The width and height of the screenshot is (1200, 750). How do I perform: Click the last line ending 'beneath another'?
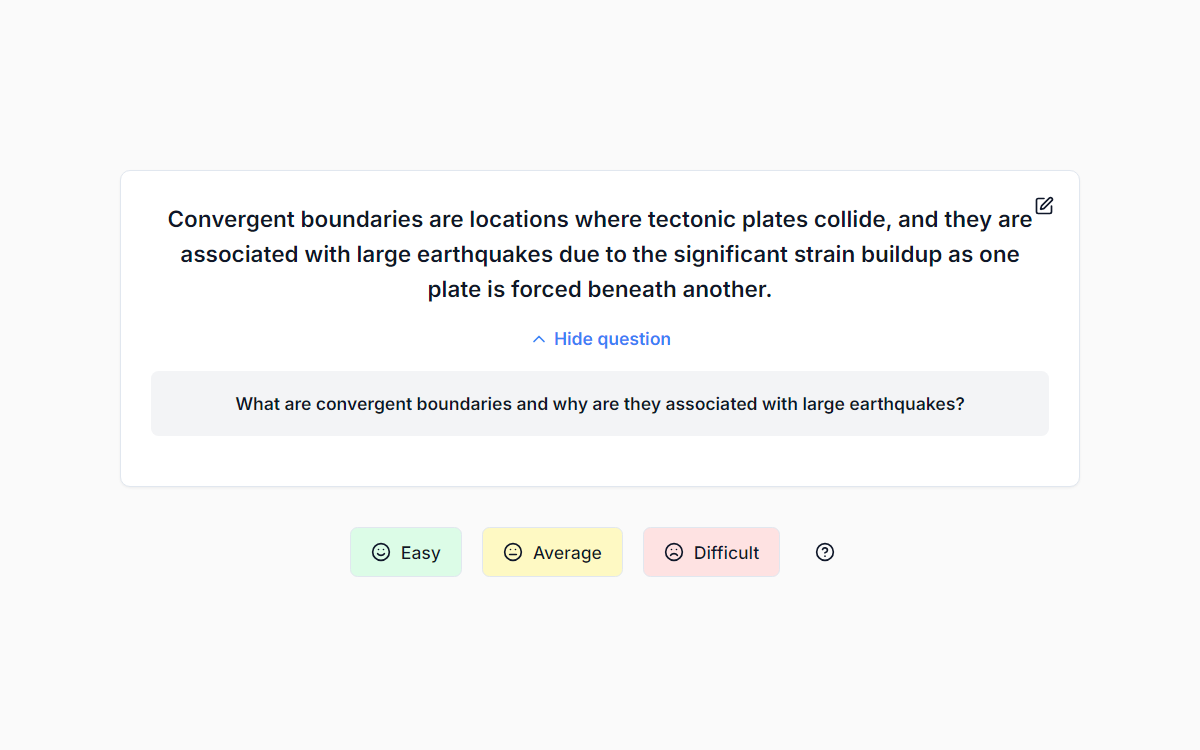click(600, 290)
